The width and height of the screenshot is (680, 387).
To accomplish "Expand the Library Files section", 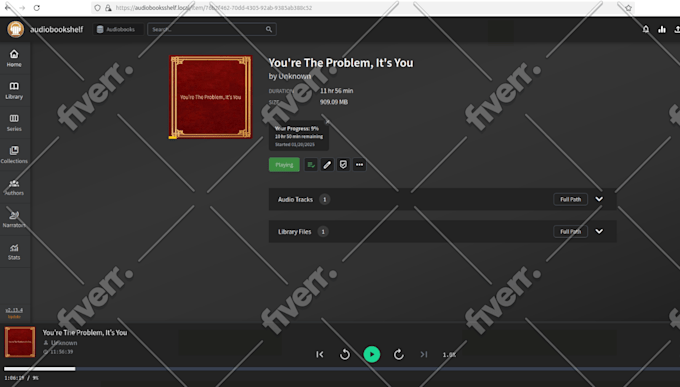I will tap(599, 231).
